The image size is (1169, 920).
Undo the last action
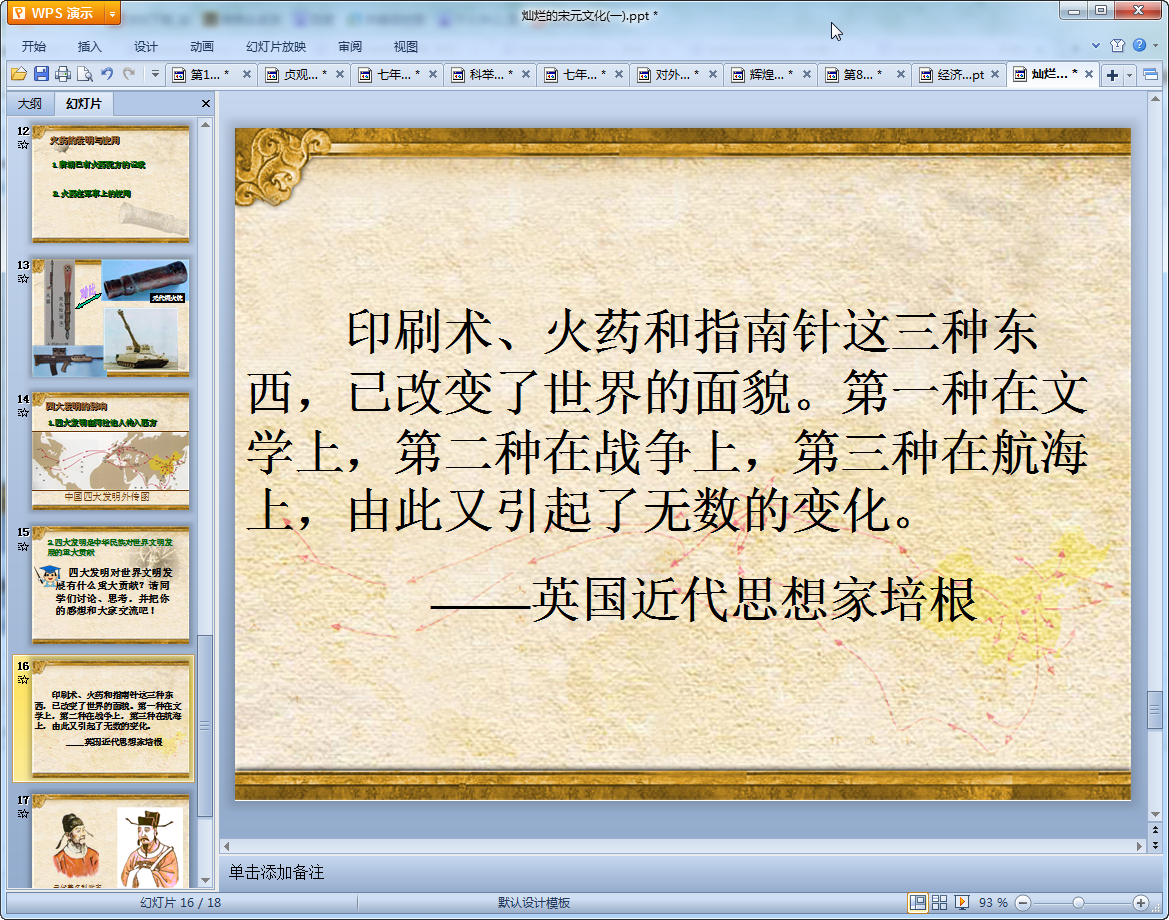coord(107,74)
